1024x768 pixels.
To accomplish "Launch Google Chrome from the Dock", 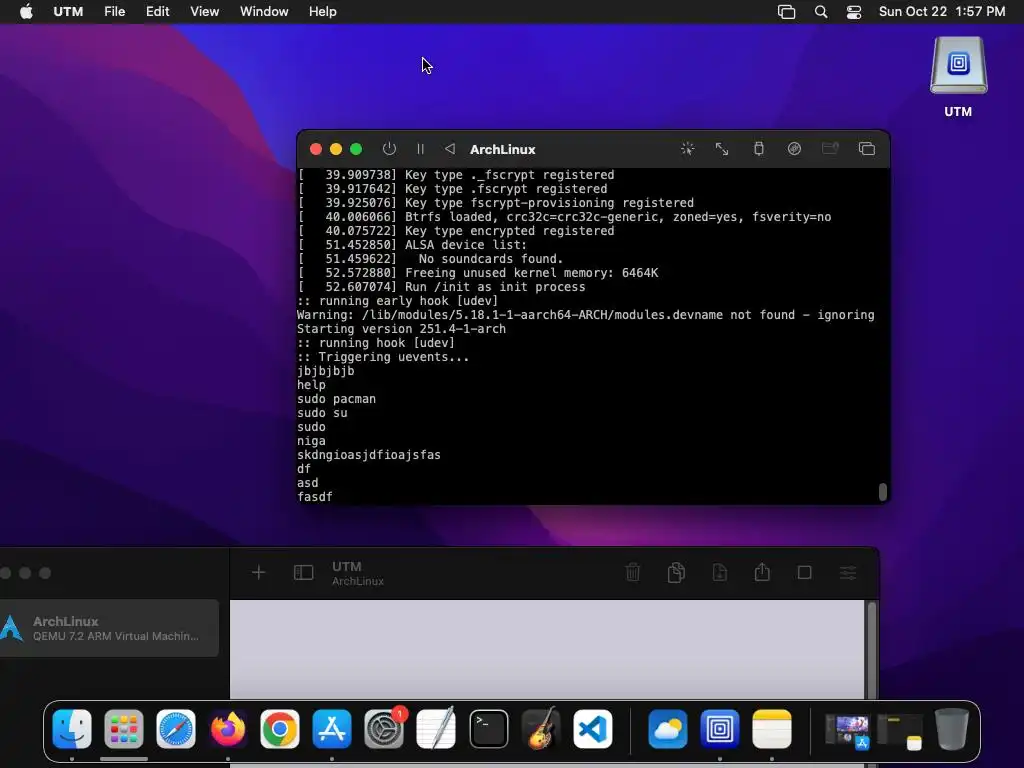I will click(x=280, y=729).
